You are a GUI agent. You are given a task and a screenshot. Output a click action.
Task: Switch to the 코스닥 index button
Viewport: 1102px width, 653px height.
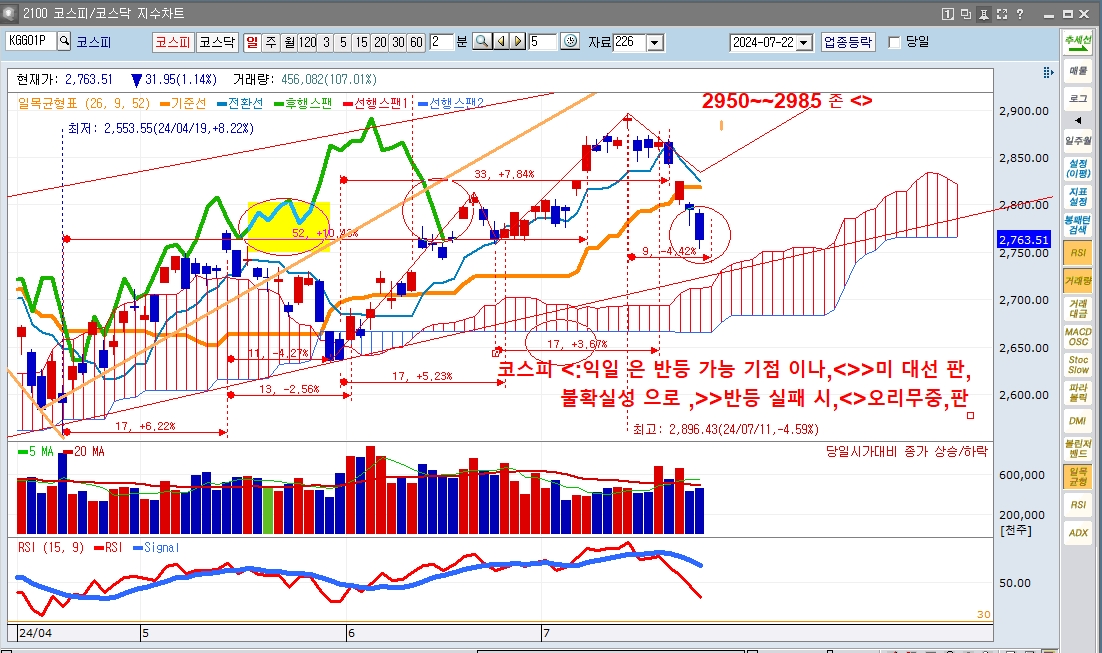216,42
